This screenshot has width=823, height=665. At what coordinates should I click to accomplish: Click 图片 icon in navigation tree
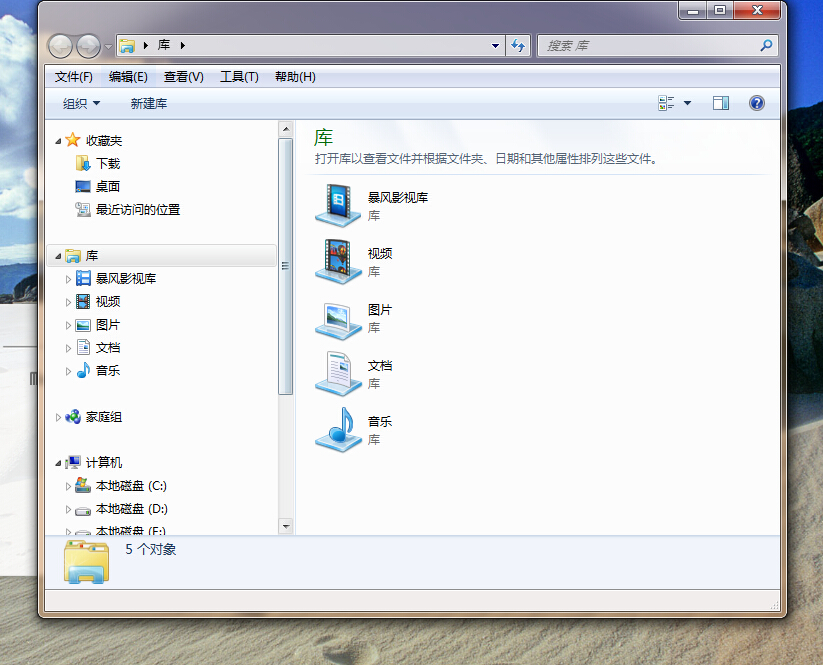pos(83,325)
